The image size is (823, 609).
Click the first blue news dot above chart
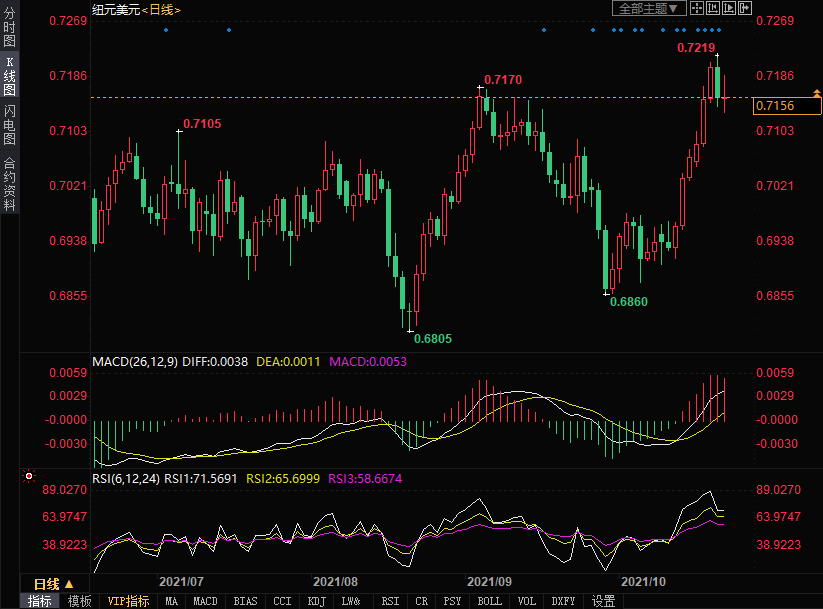166,30
